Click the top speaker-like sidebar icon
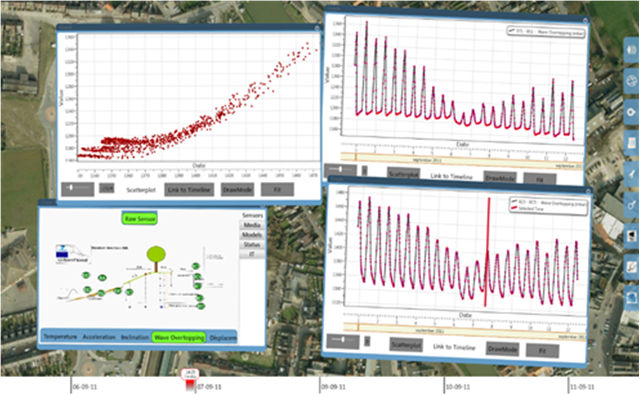 point(631,50)
